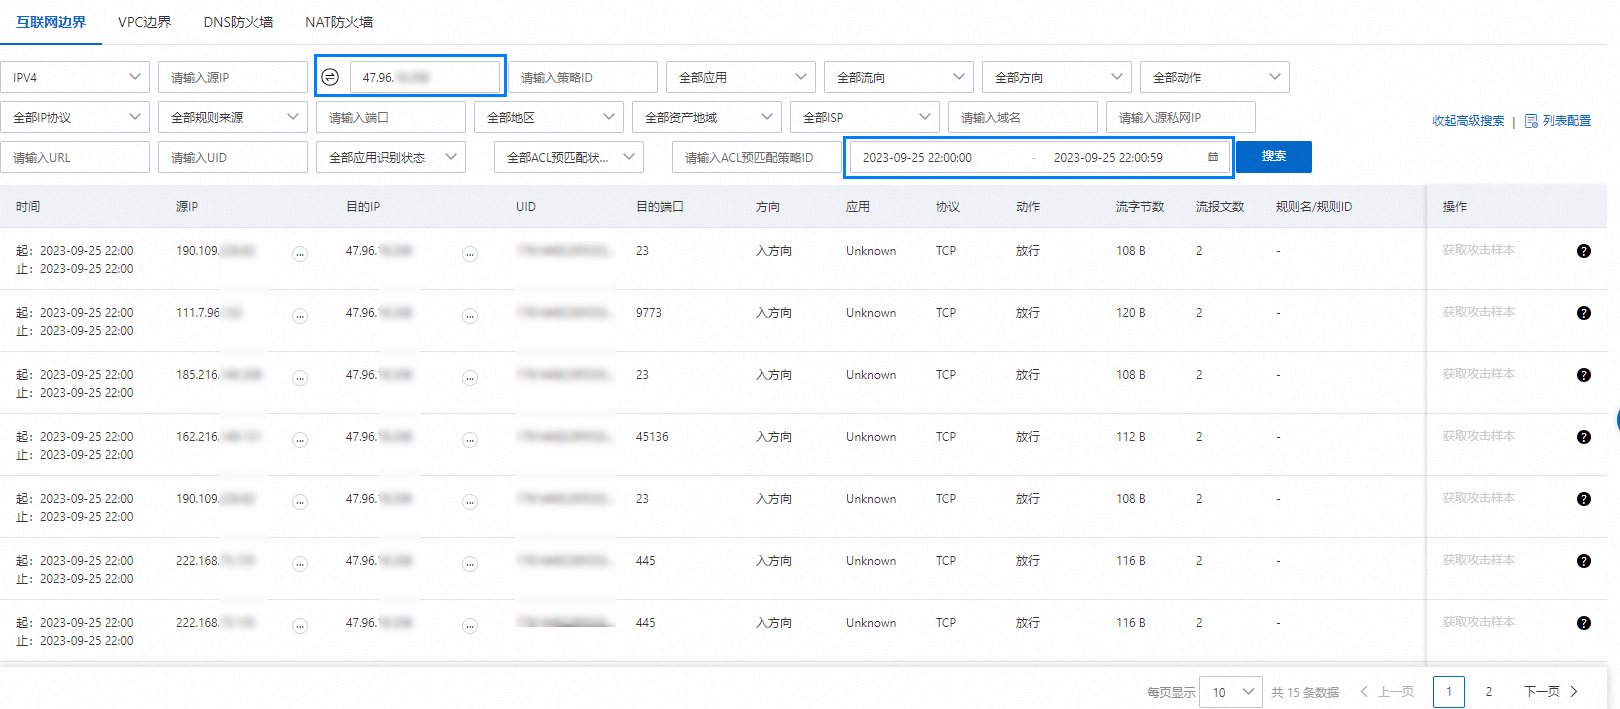Click 112 B byte count cell
1620x709 pixels.
click(1131, 437)
